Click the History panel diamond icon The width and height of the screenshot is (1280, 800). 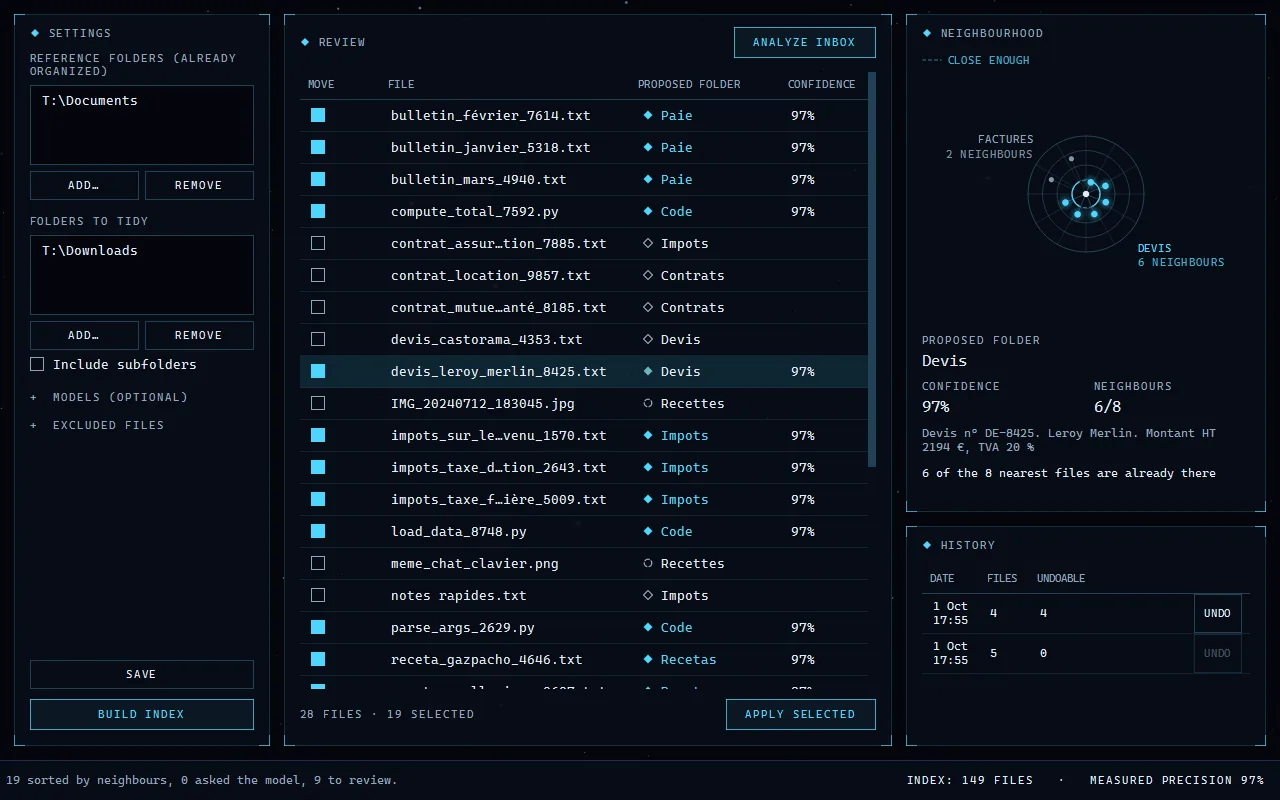pos(927,545)
